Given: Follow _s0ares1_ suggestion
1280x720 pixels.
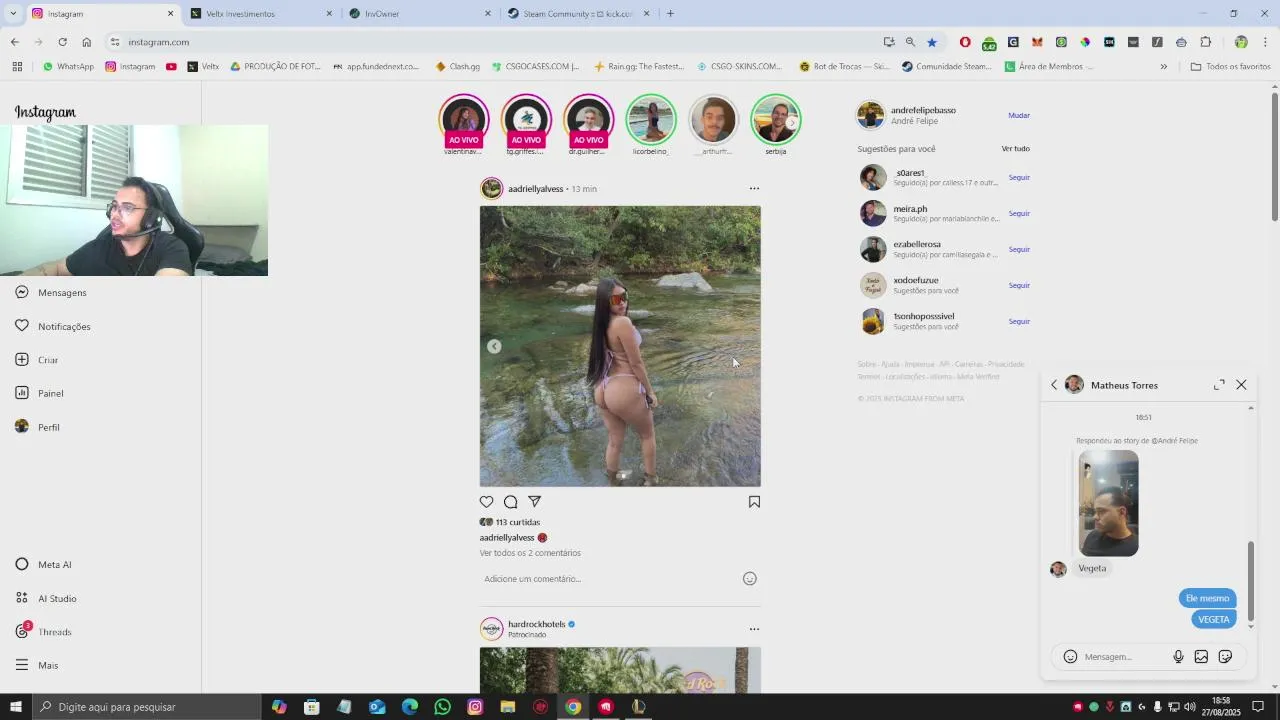Looking at the screenshot, I should pyautogui.click(x=1019, y=177).
